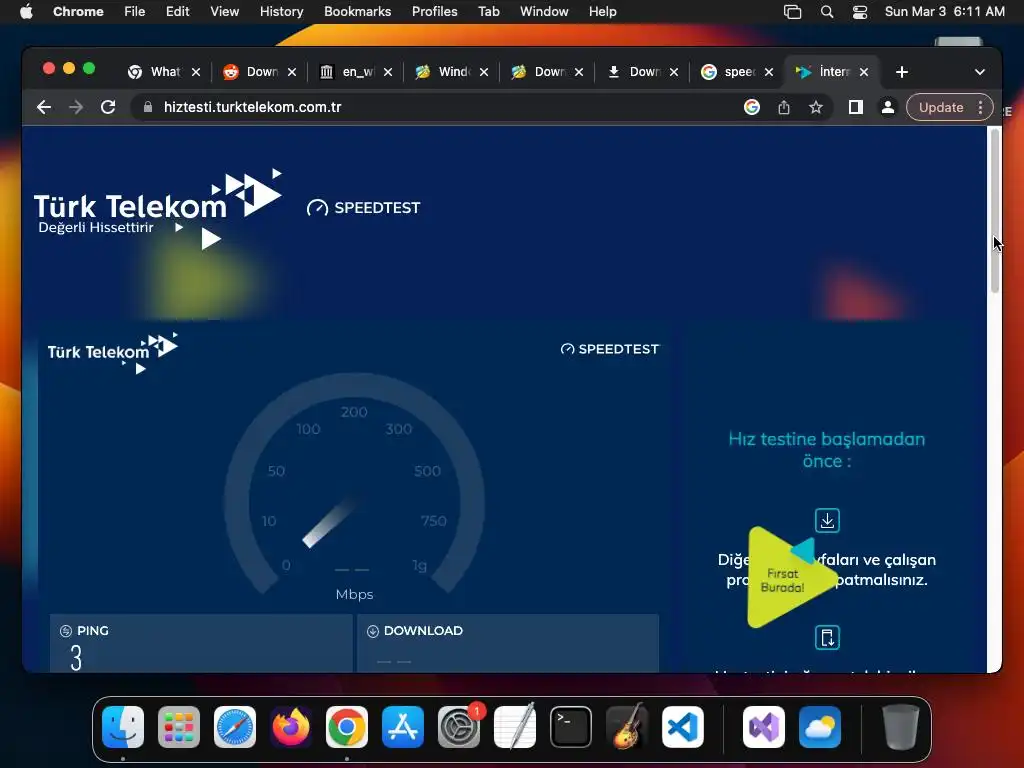1024x768 pixels.
Task: Open Terminal from the Dock
Action: point(571,727)
